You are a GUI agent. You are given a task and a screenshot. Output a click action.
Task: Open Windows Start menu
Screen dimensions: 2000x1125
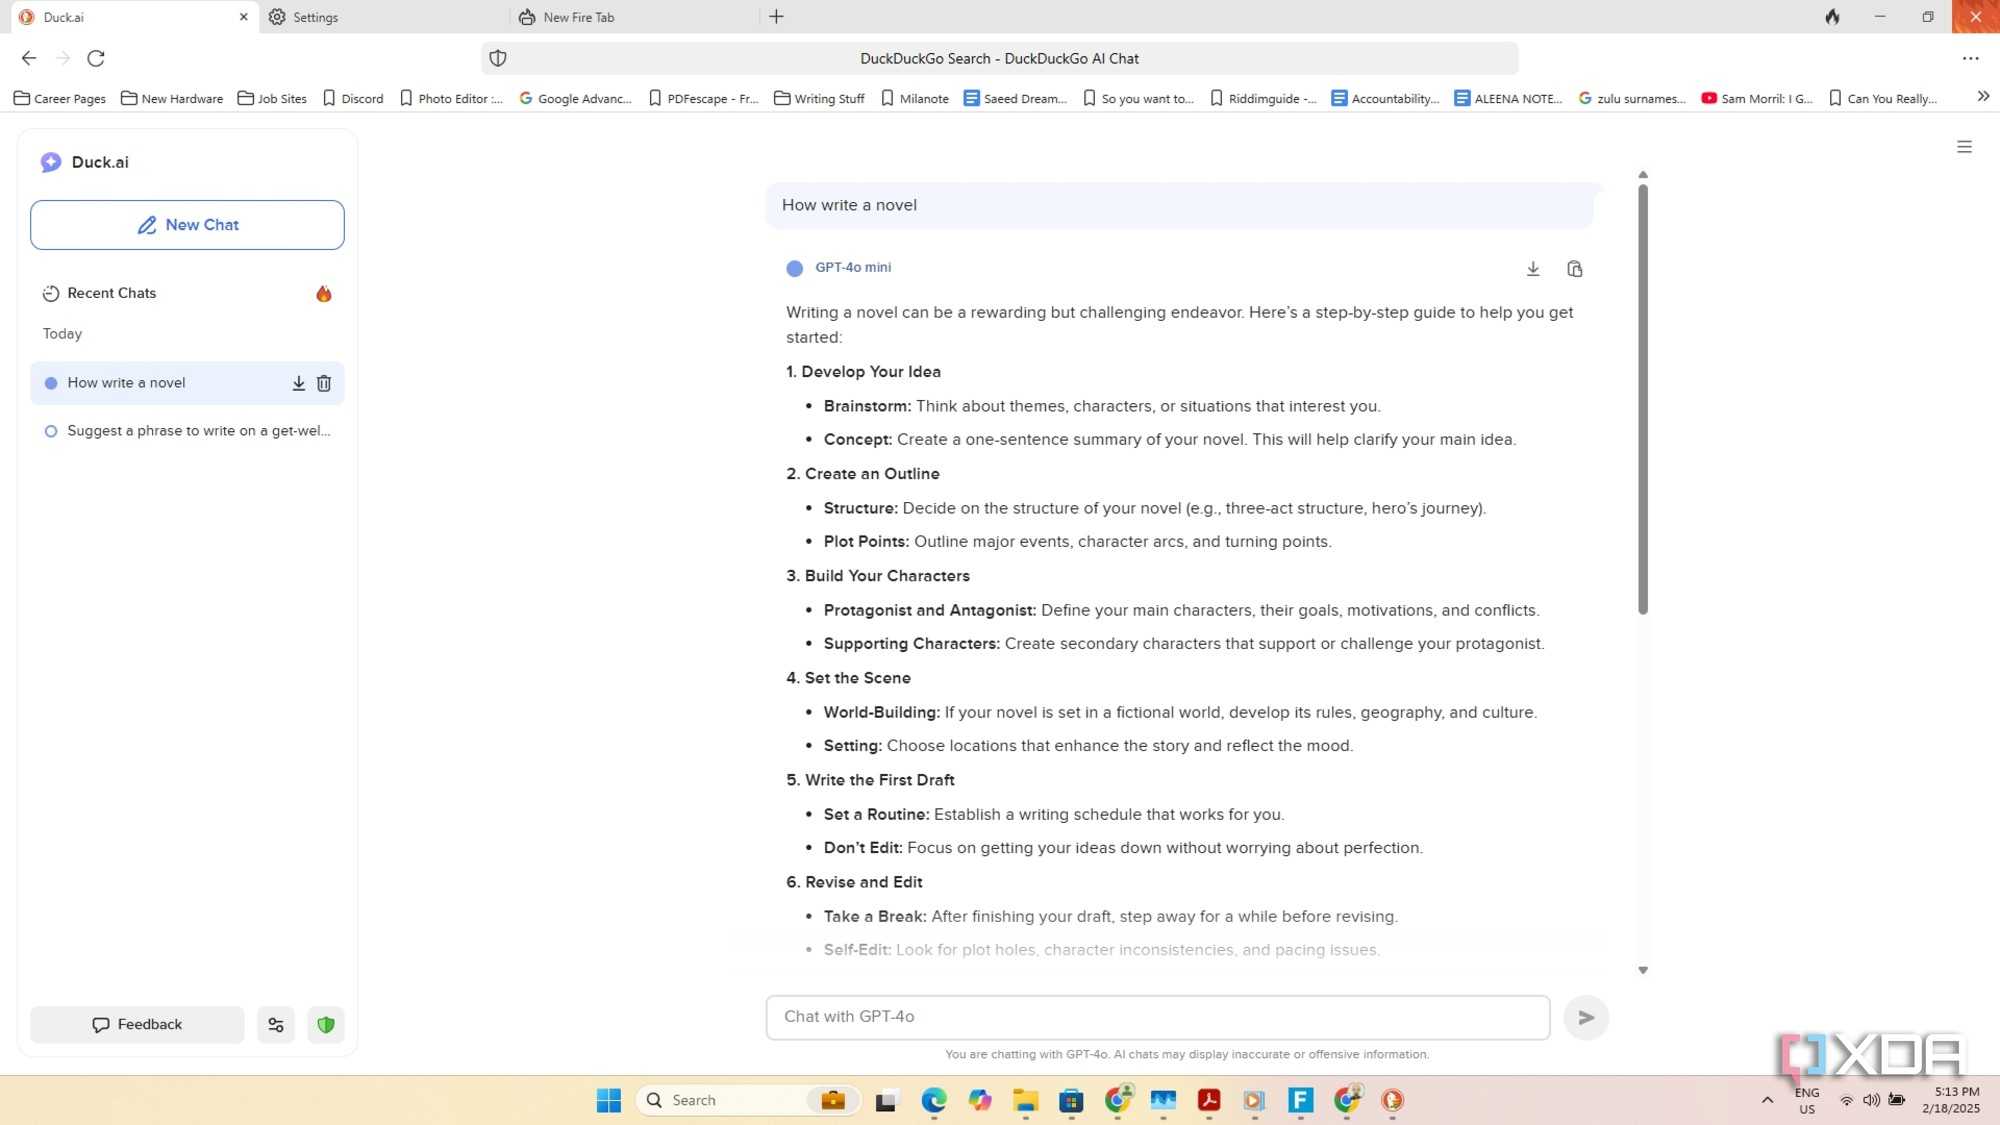608,1100
